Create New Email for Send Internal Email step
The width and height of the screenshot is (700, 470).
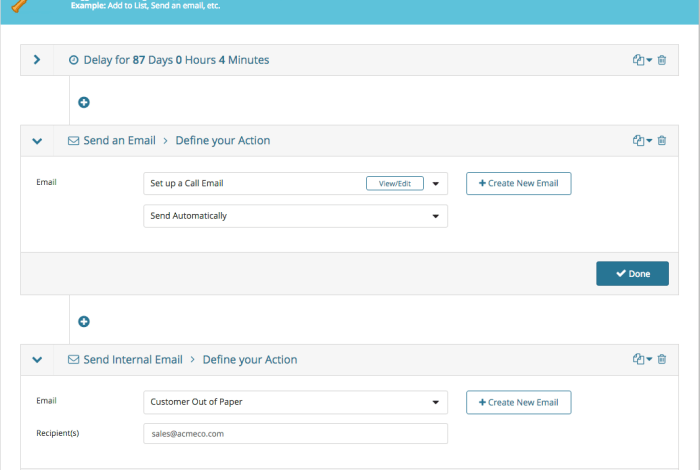tap(519, 402)
